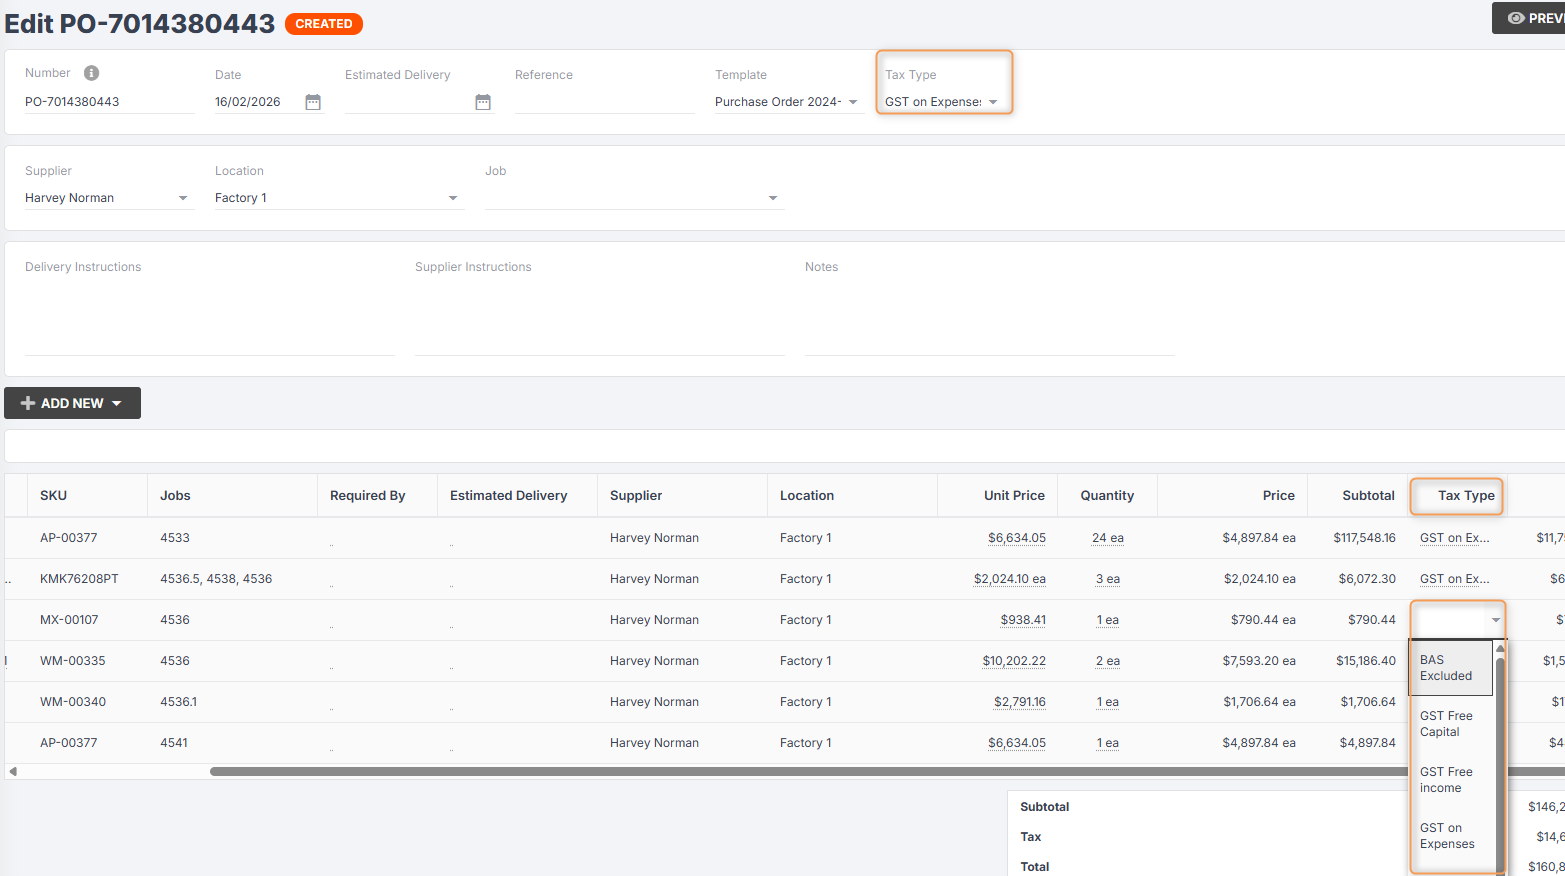Click the CREATED status badge

point(324,24)
